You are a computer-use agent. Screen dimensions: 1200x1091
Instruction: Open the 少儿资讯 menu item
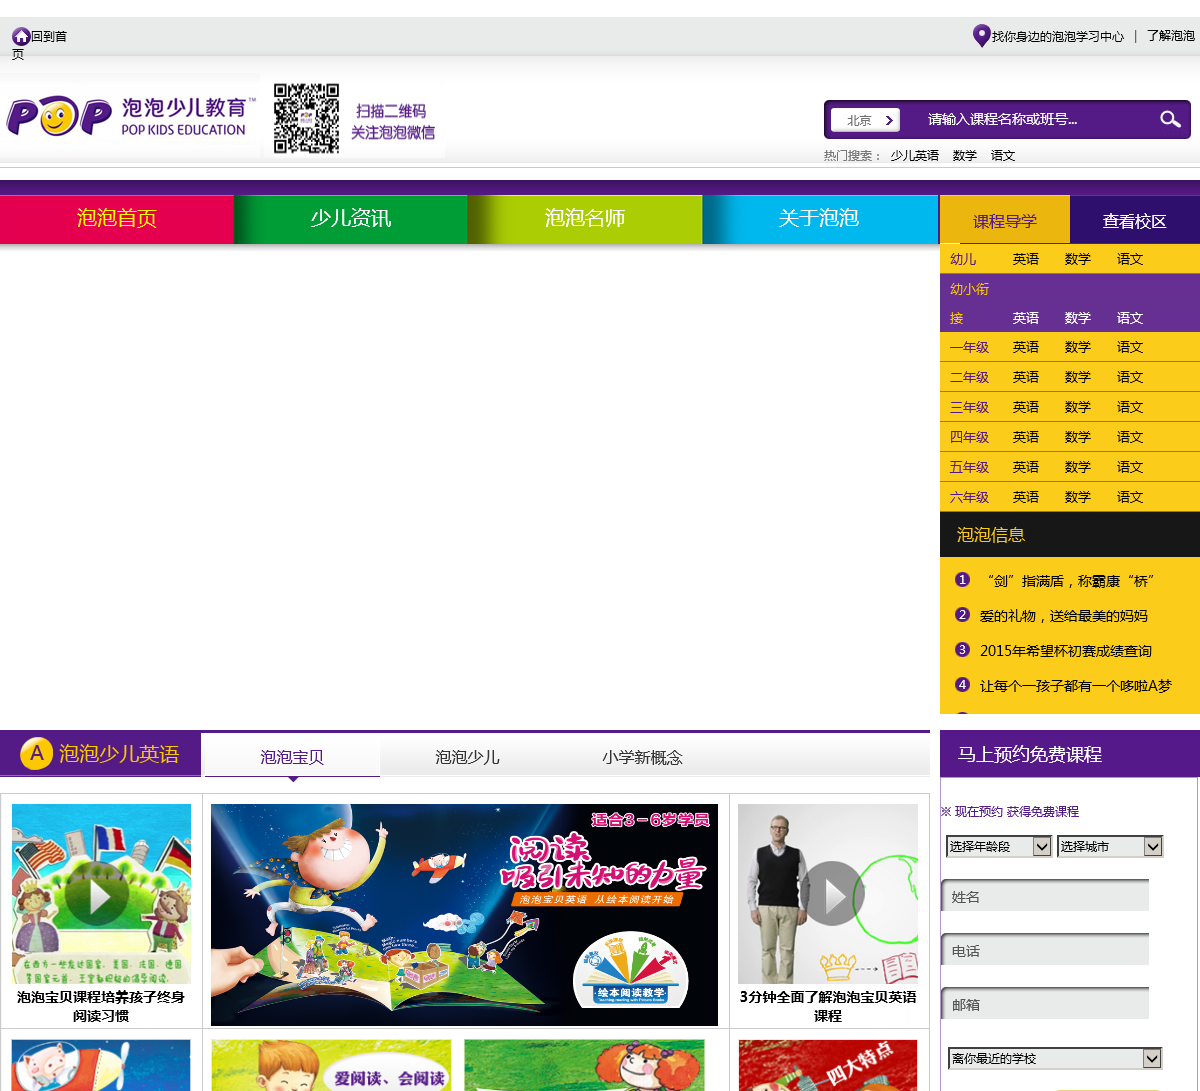click(351, 219)
